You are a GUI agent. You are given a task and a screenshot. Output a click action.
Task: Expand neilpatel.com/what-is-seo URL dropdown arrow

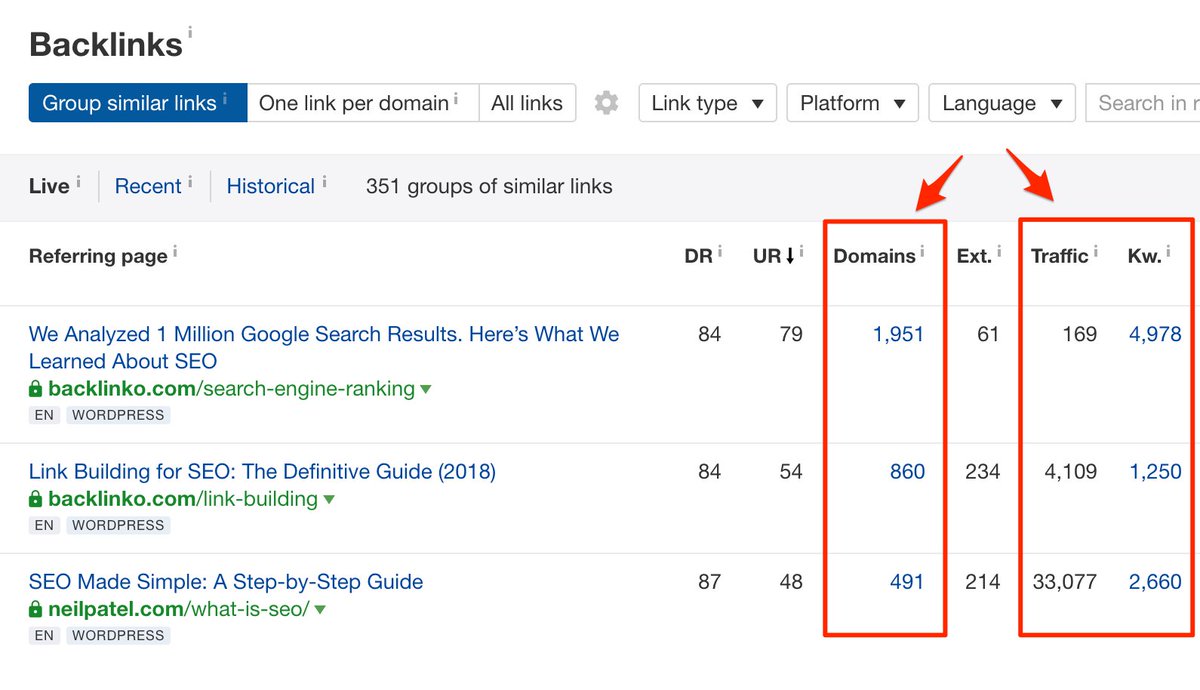click(321, 609)
